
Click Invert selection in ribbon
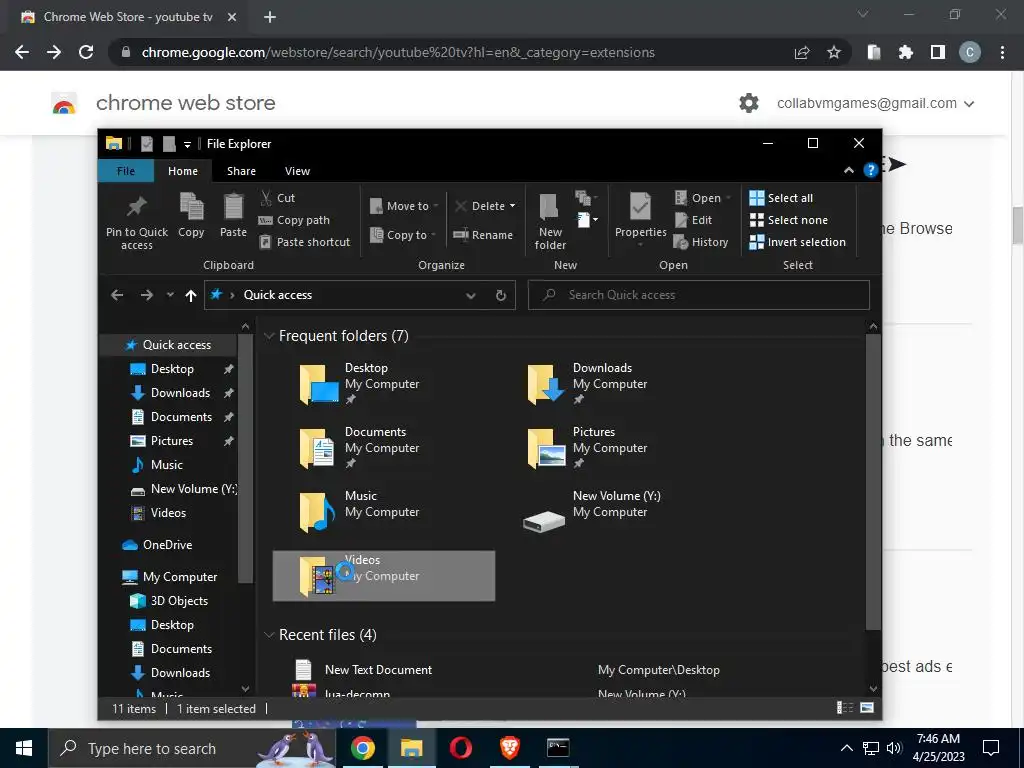[x=797, y=242]
